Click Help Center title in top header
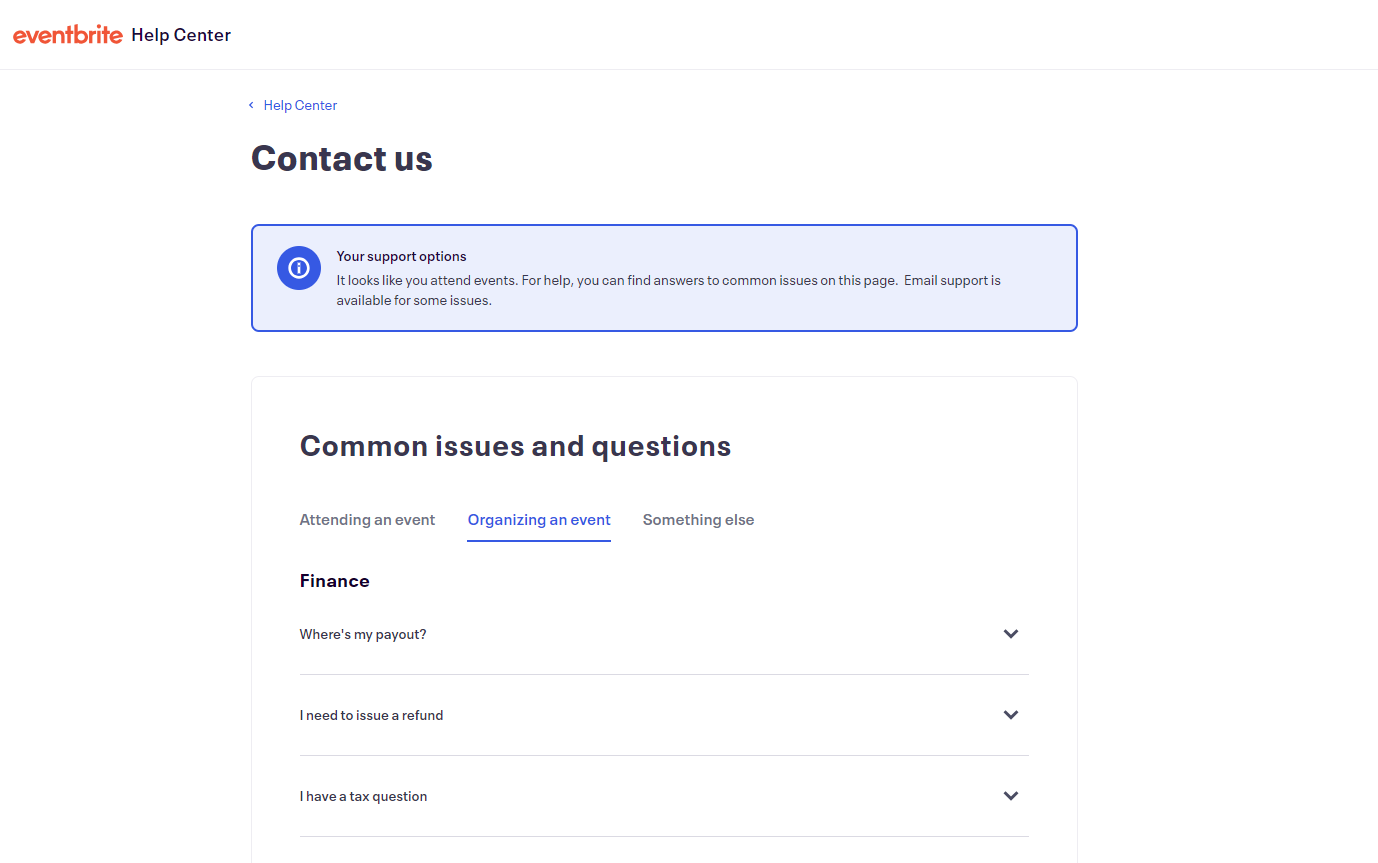 181,35
